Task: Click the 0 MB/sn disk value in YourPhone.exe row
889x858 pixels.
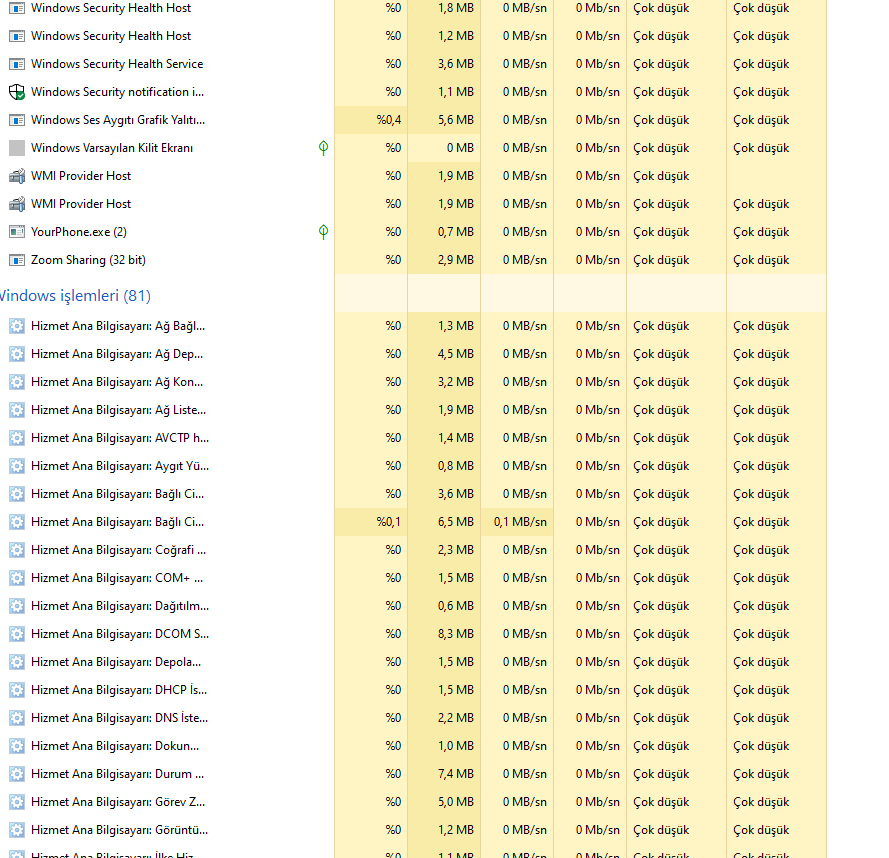Action: pyautogui.click(x=525, y=232)
